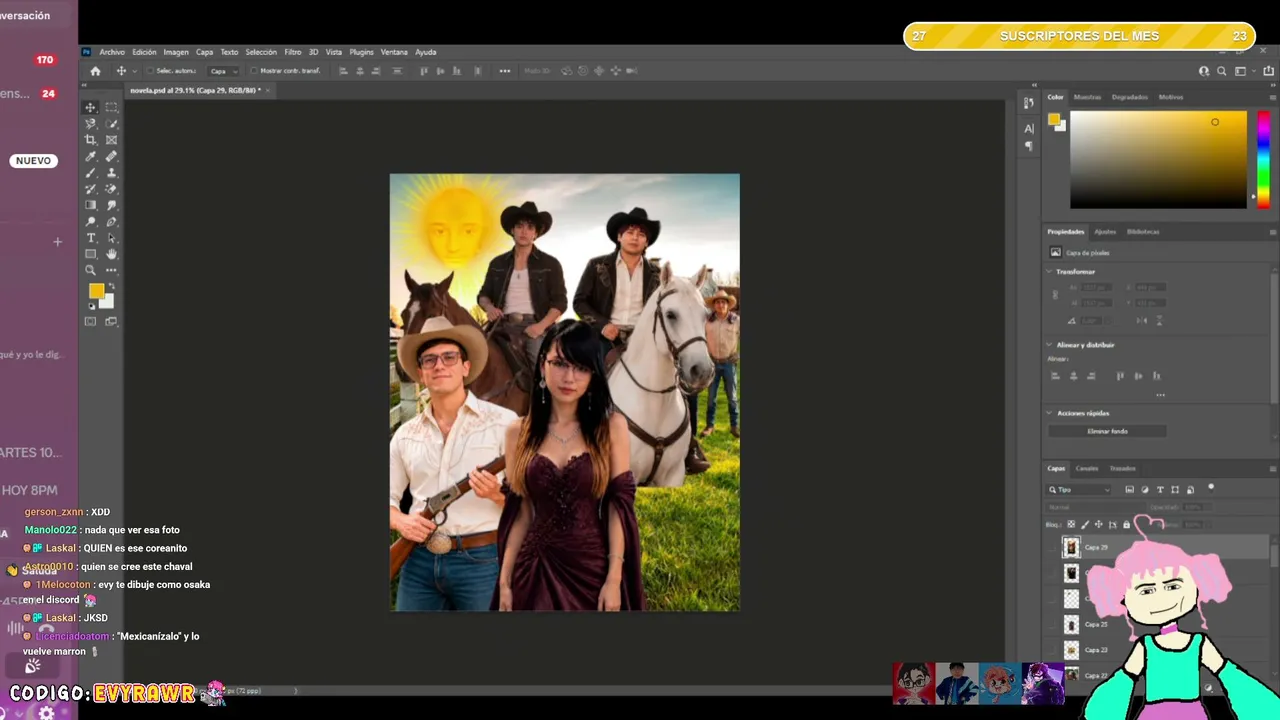
Task: Select the Crop tool
Action: (90, 140)
